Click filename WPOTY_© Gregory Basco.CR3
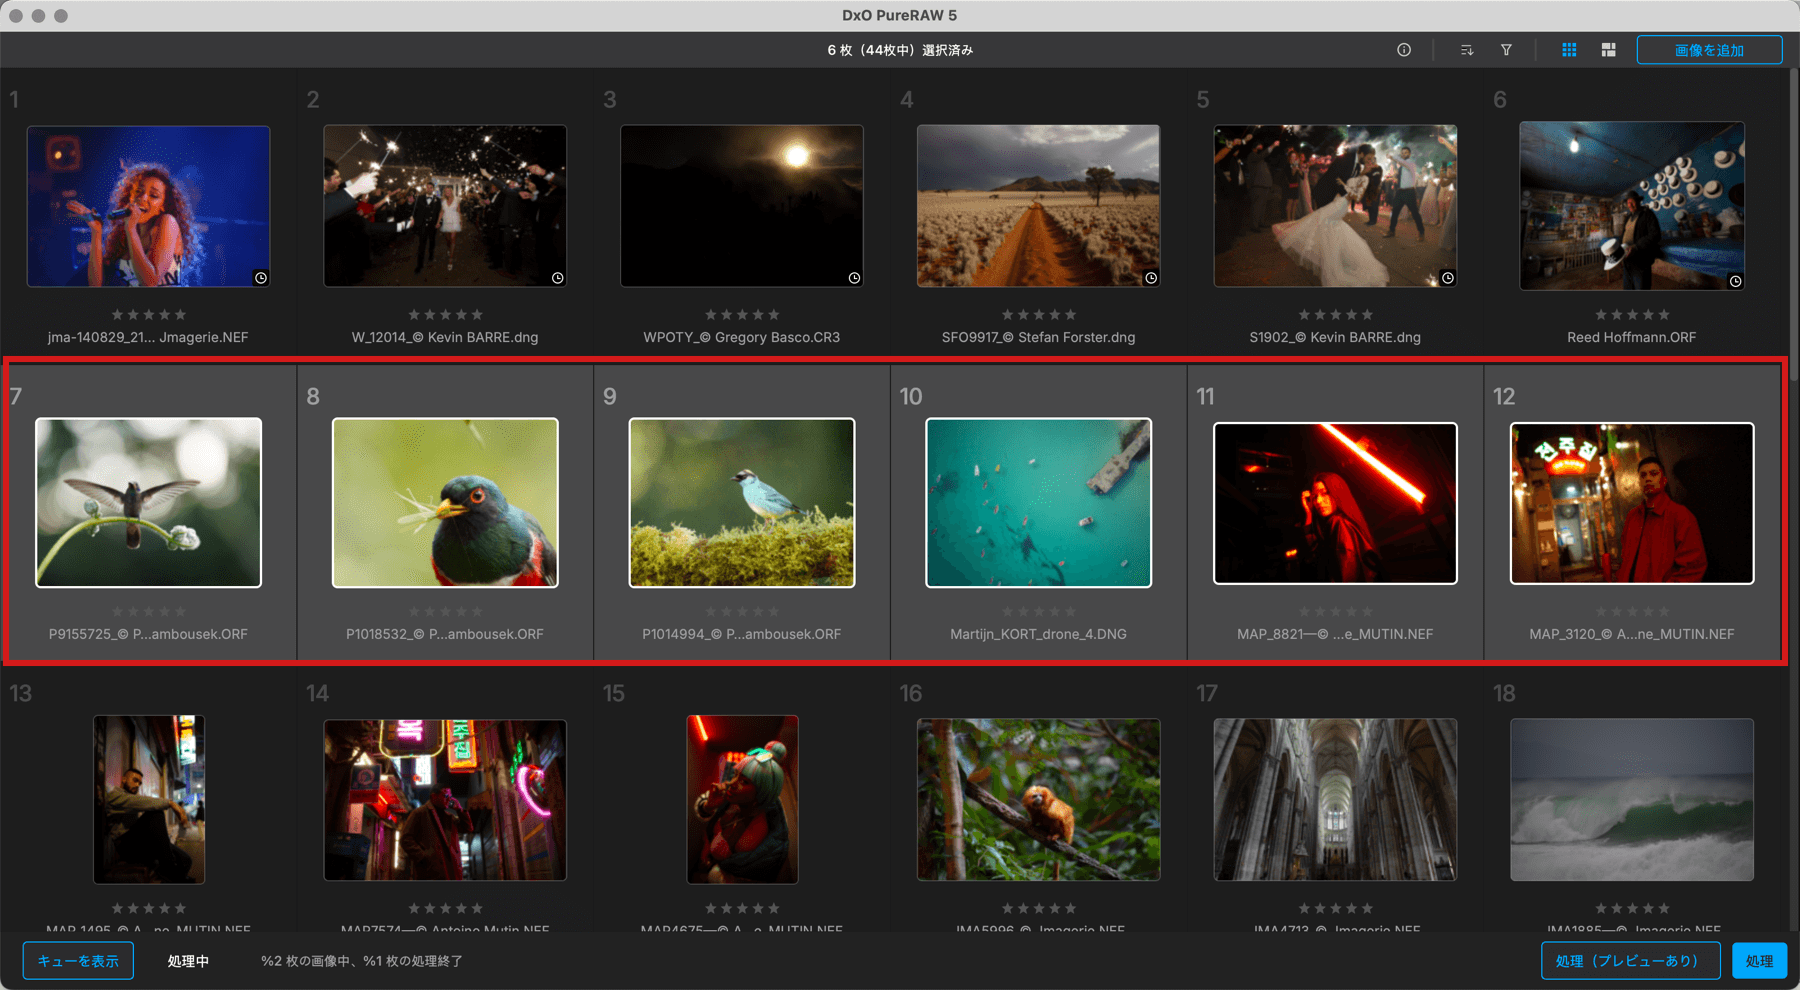Viewport: 1800px width, 990px height. (742, 337)
